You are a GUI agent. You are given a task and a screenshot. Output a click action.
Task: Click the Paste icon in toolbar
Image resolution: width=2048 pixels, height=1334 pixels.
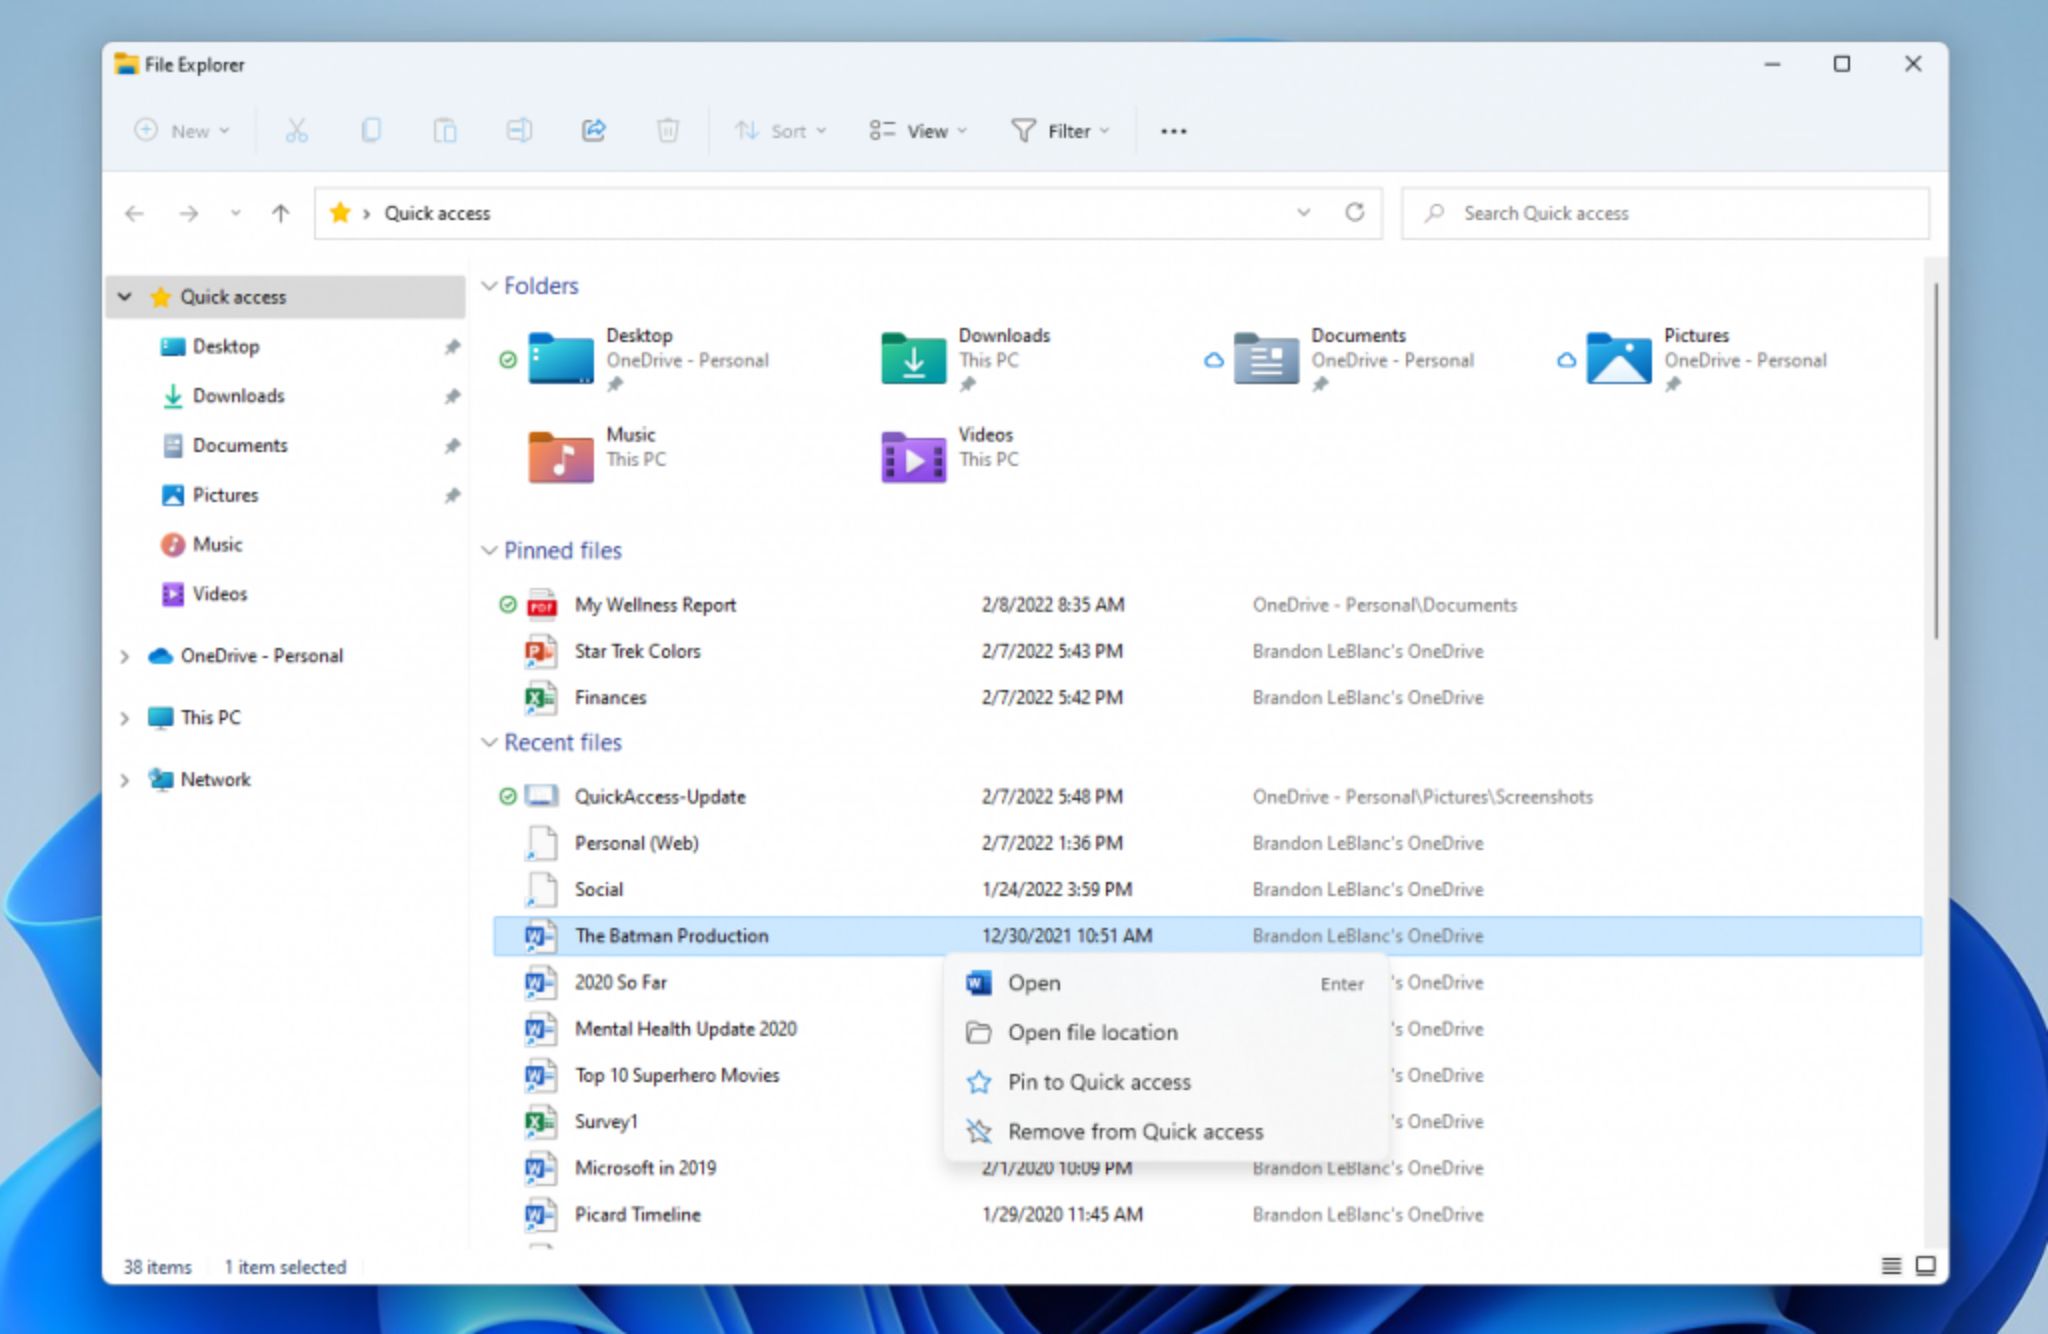(443, 131)
